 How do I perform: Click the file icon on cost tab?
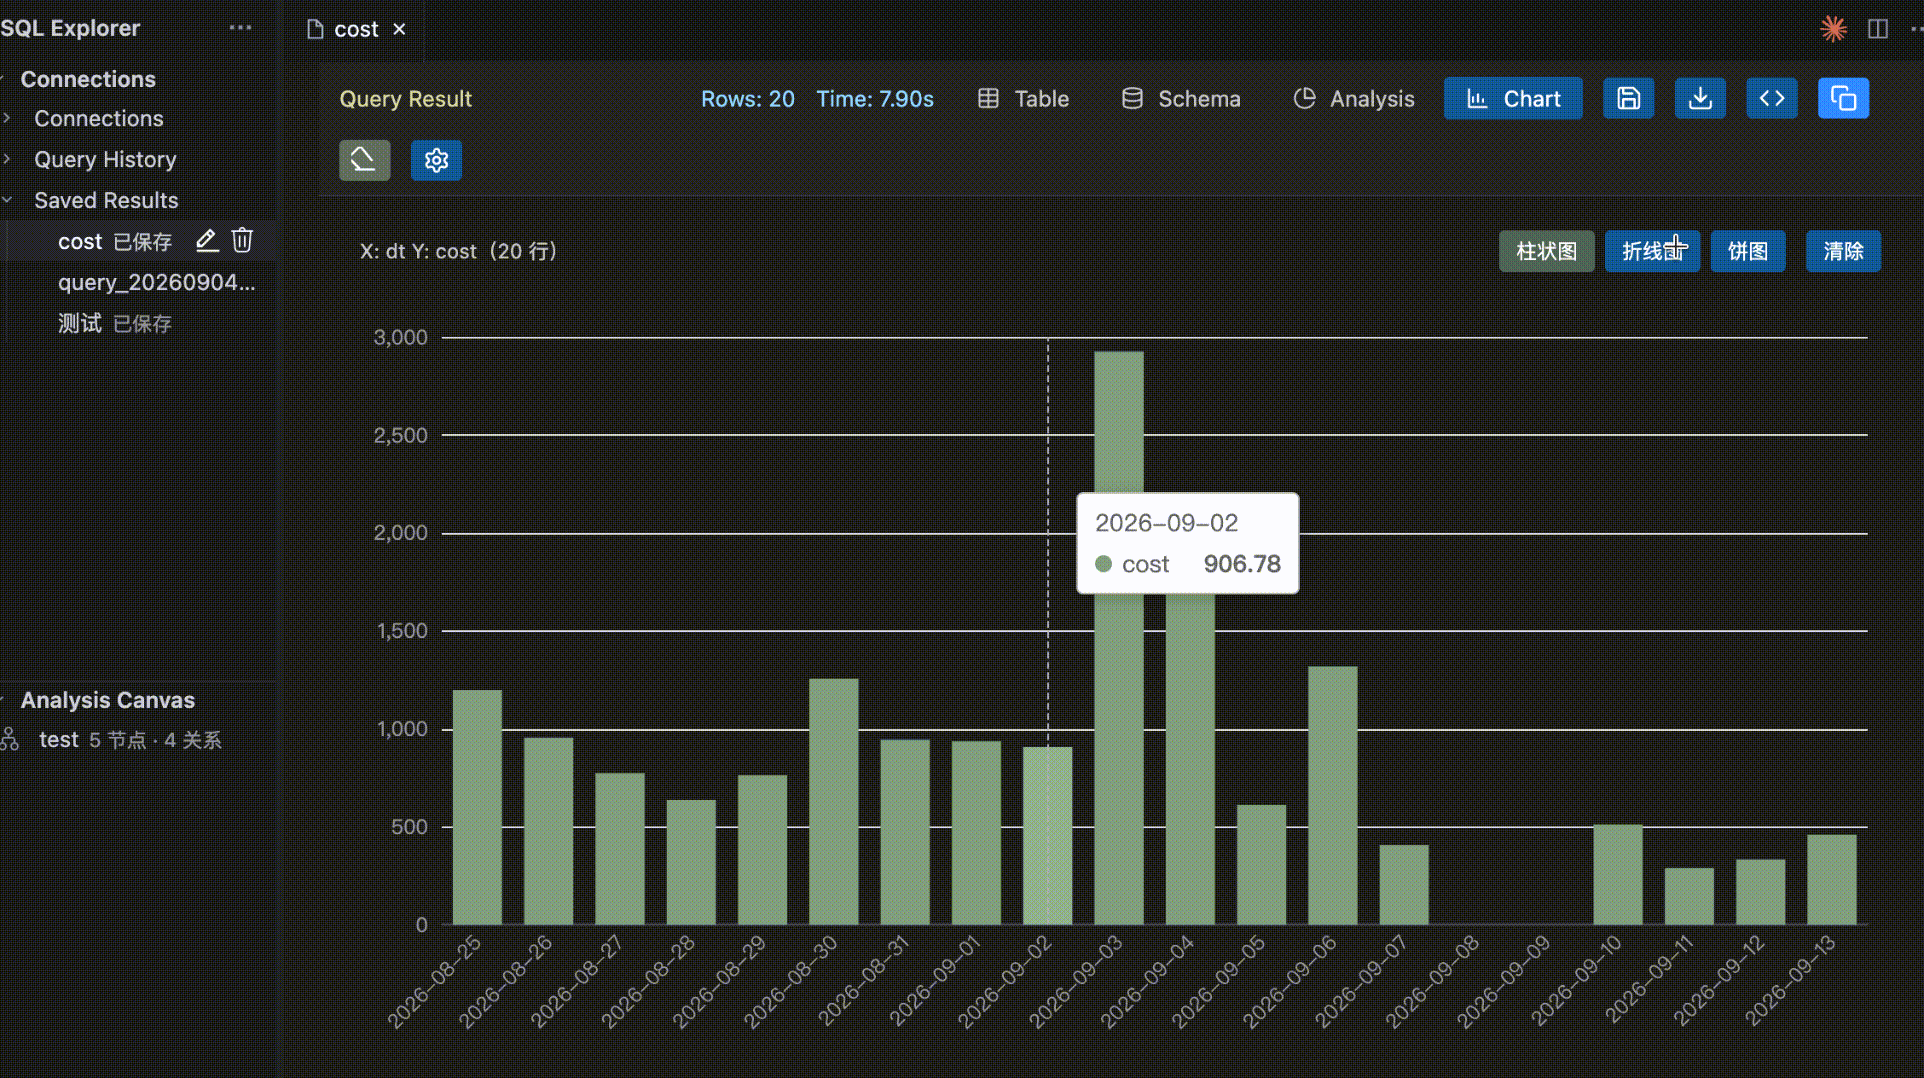point(315,29)
